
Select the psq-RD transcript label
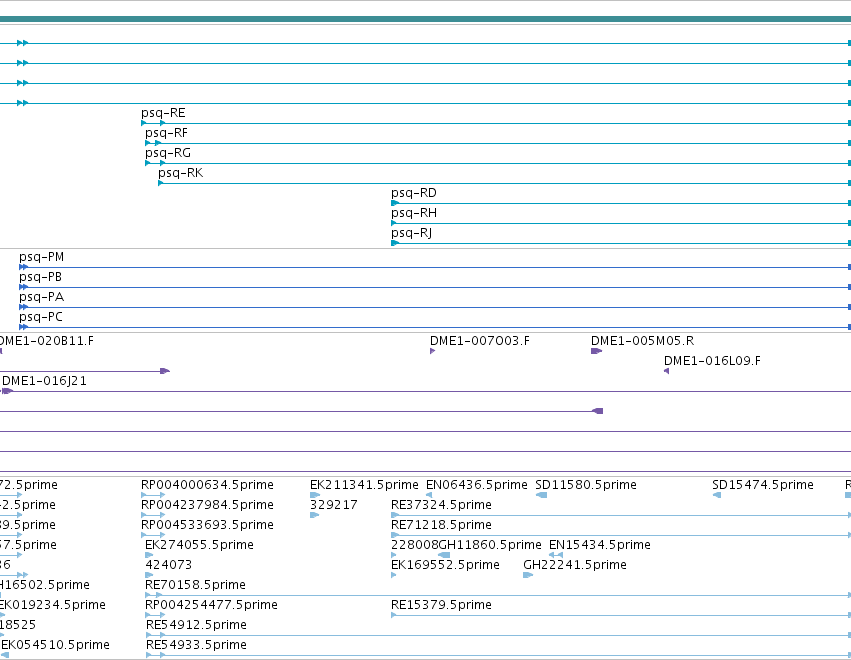tap(414, 193)
